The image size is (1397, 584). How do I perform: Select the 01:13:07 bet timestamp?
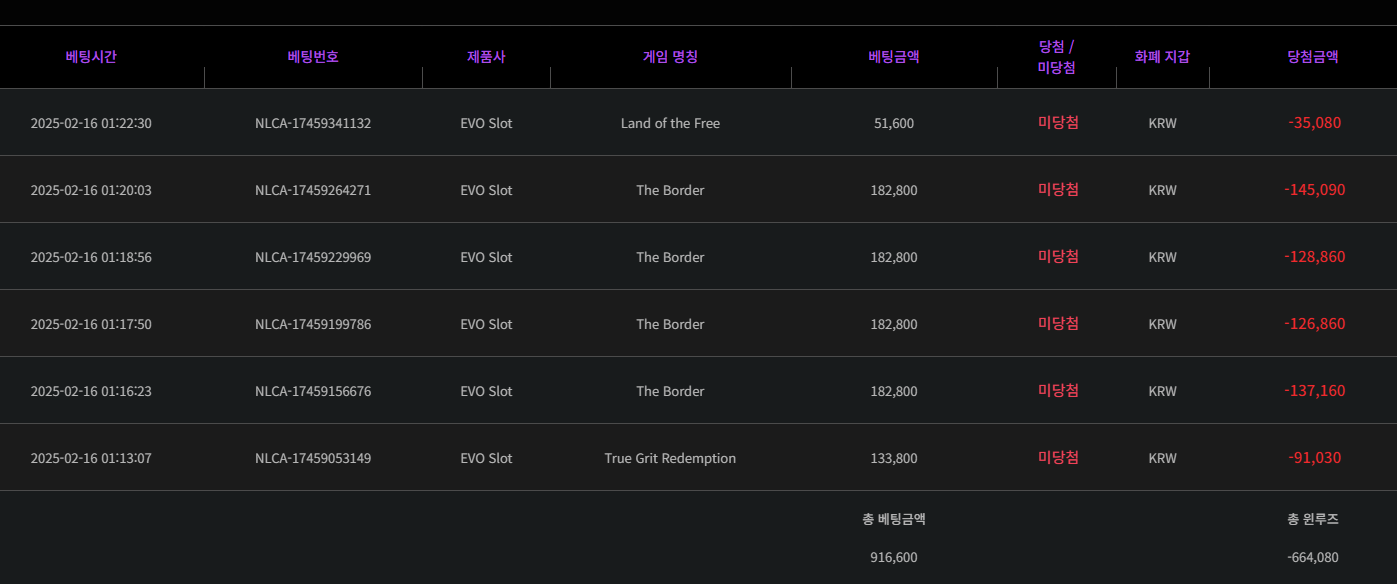[x=91, y=459]
